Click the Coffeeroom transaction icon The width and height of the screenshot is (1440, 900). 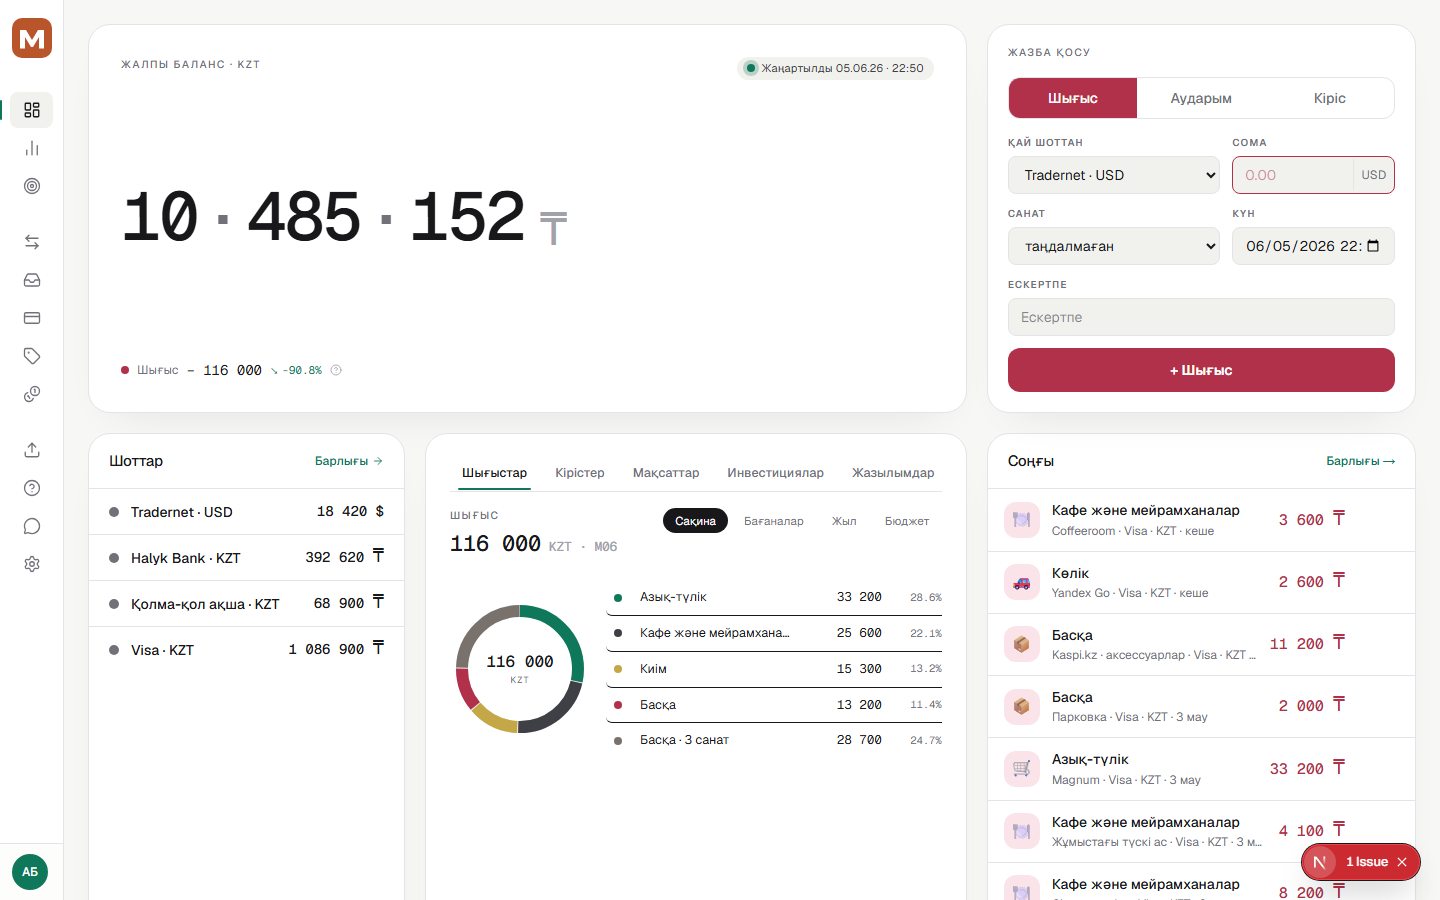point(1021,520)
